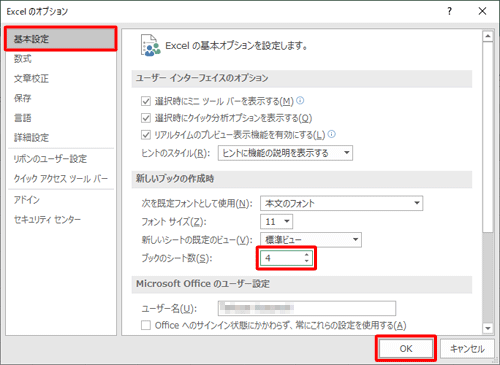Confirm with the OK button
The image size is (500, 365).
406,349
